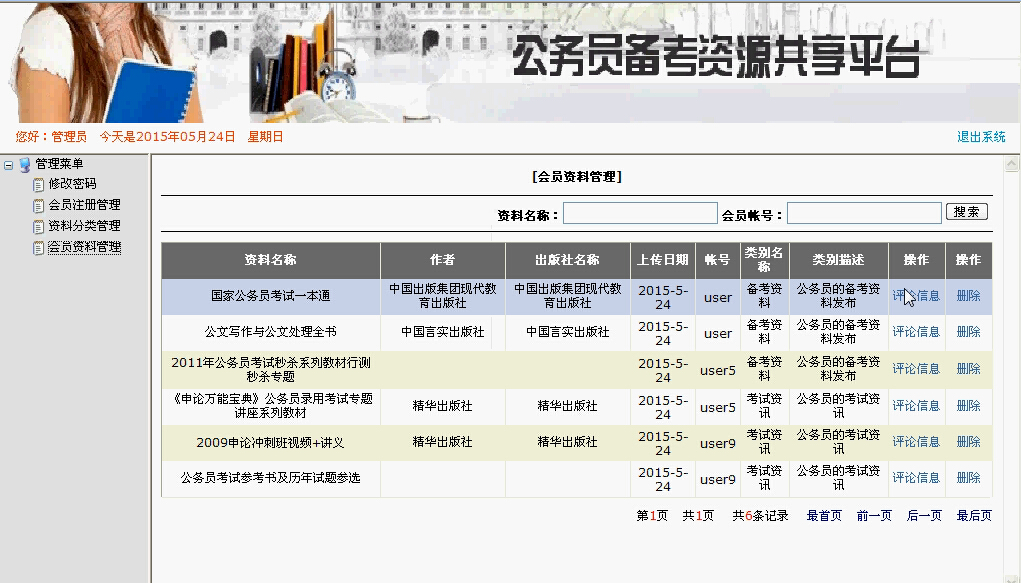
Task: Open 评论信息 for 国家公务员考试一本通
Action: coord(916,296)
